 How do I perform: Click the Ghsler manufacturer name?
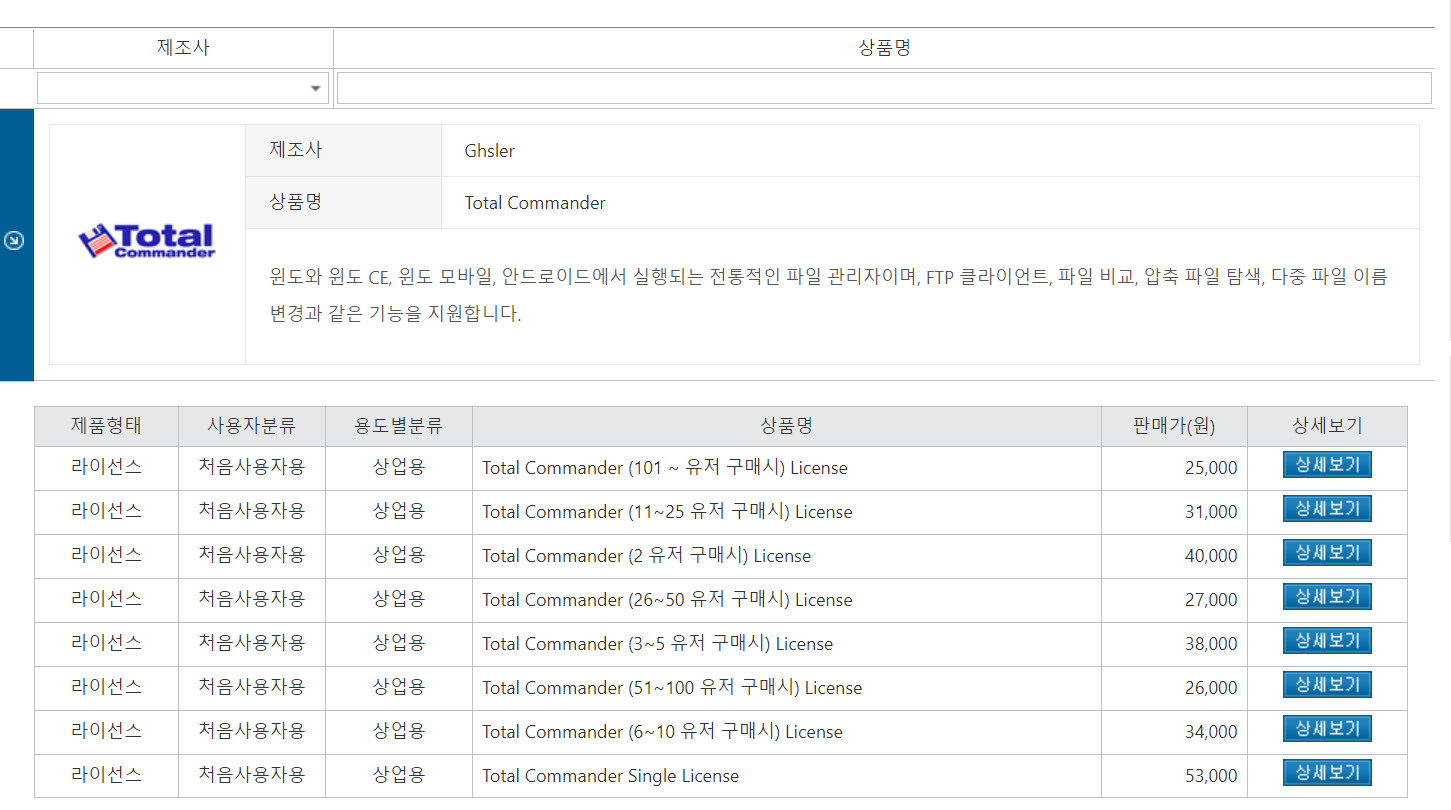(489, 151)
